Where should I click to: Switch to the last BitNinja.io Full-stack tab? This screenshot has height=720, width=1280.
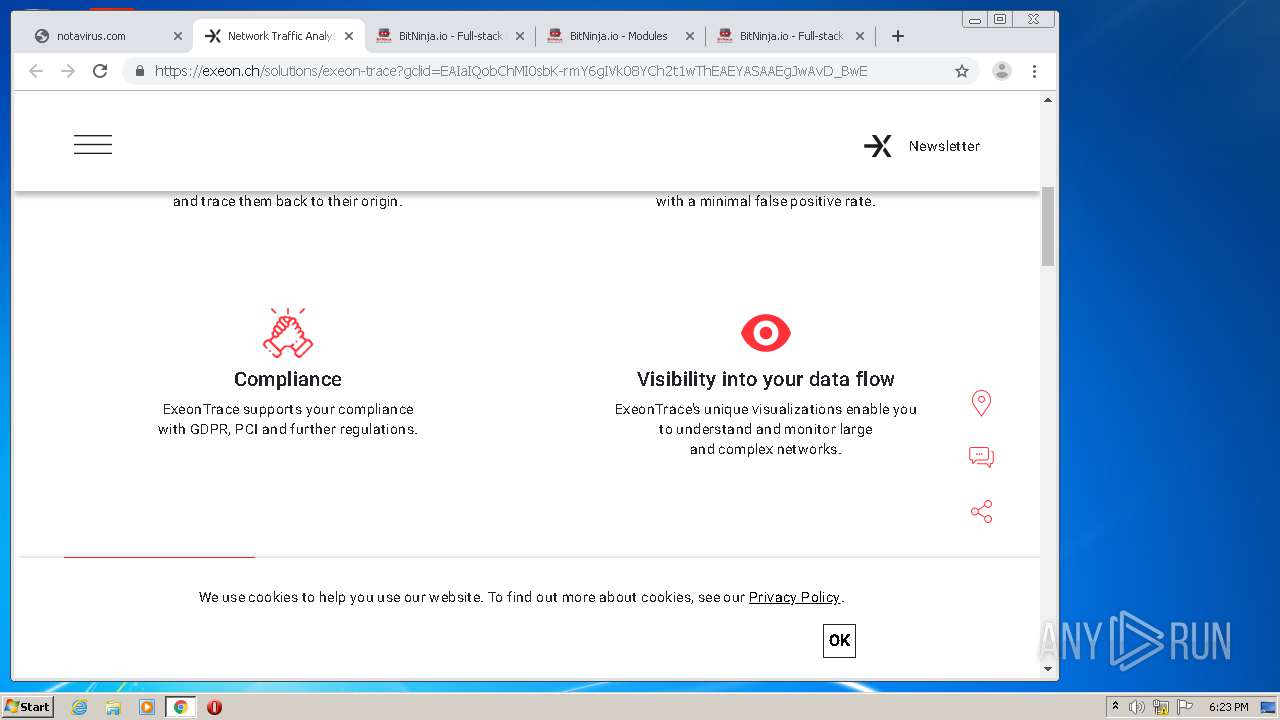coord(791,36)
